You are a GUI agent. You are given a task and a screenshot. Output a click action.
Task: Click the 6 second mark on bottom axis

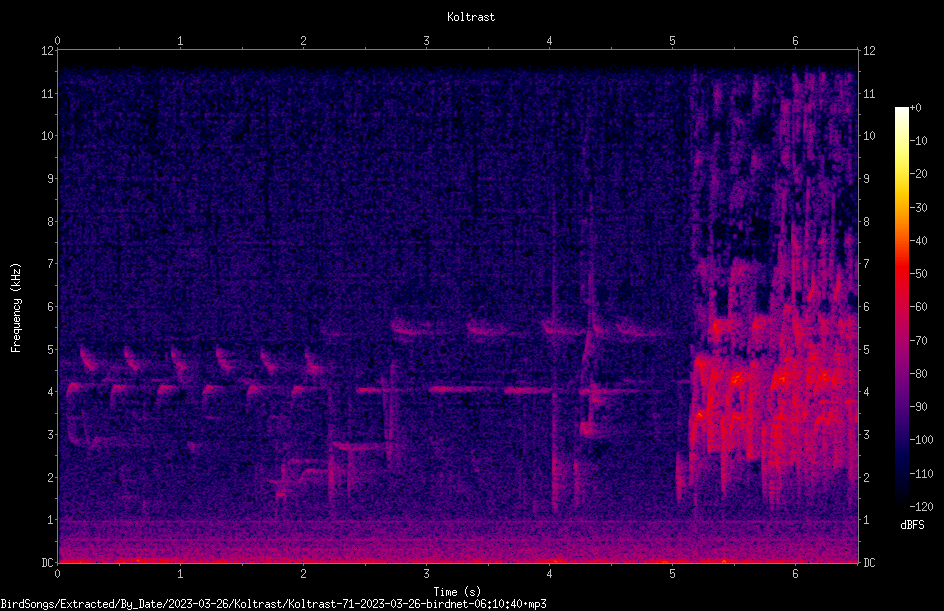coord(795,574)
